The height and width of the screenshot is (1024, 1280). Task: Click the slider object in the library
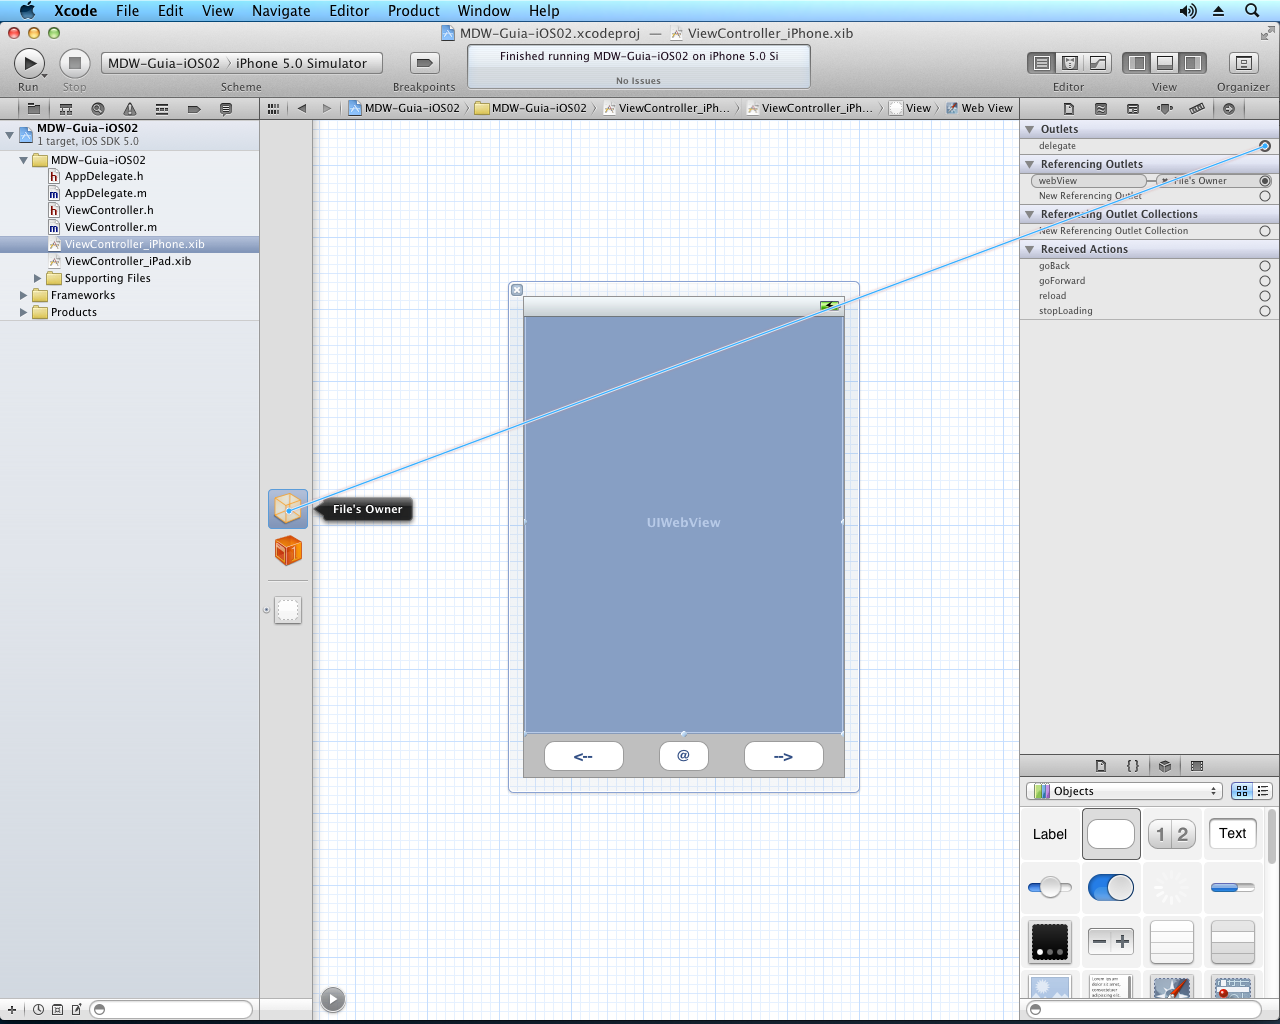pos(1049,887)
